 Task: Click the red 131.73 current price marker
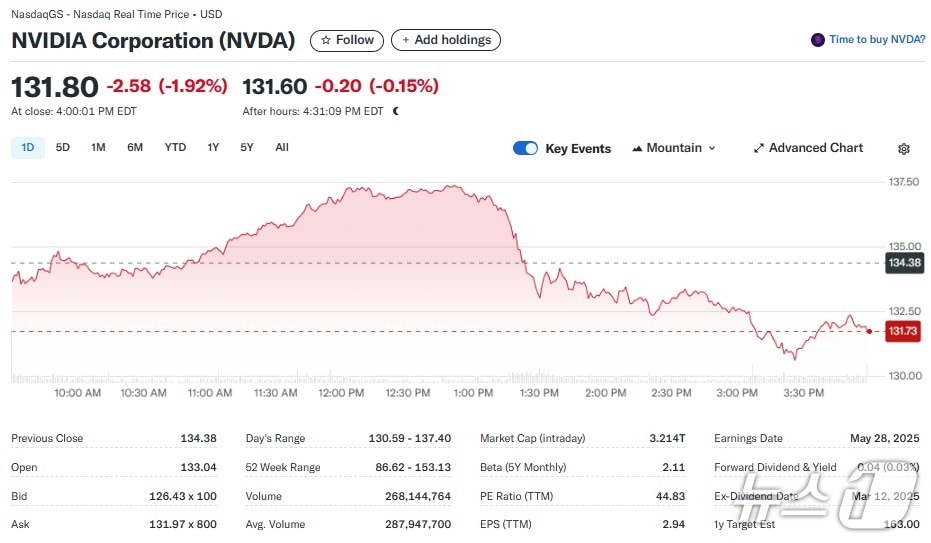[x=903, y=331]
